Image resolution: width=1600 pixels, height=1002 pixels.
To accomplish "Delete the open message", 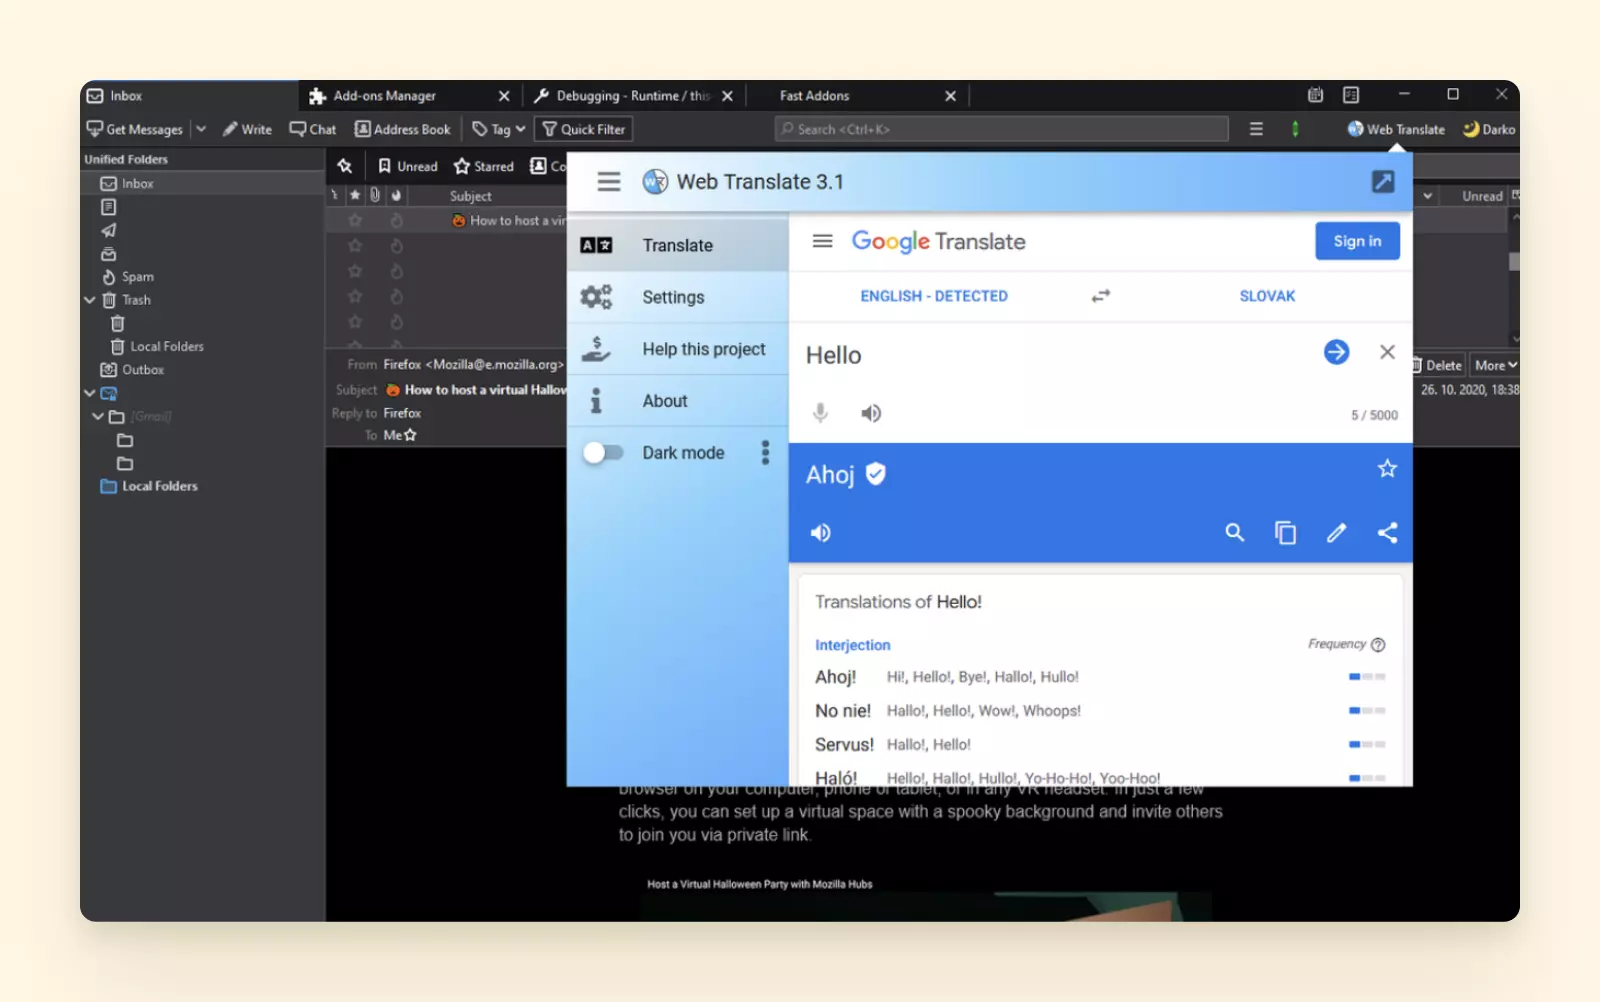I will (x=1438, y=365).
